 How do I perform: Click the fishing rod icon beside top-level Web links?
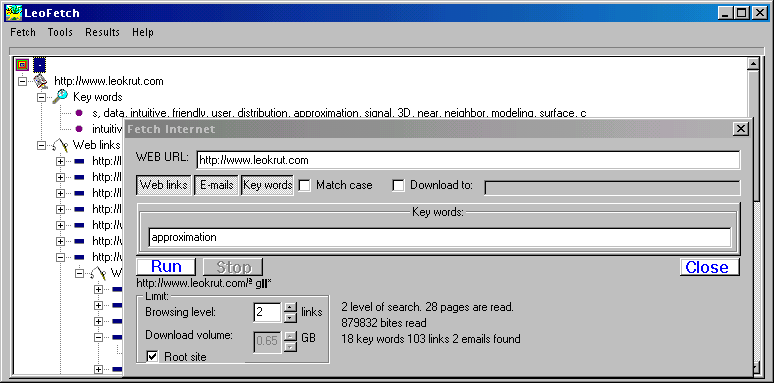point(60,145)
